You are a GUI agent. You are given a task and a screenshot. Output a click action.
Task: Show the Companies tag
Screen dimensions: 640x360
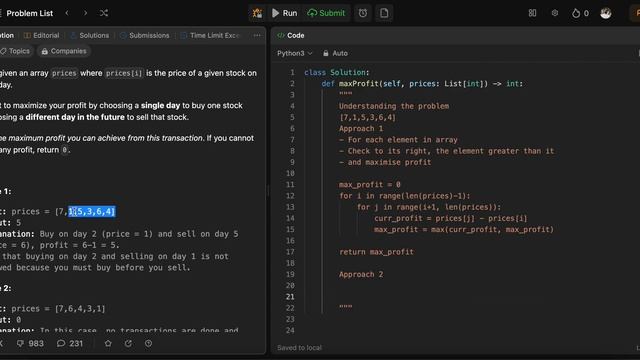[x=64, y=51]
